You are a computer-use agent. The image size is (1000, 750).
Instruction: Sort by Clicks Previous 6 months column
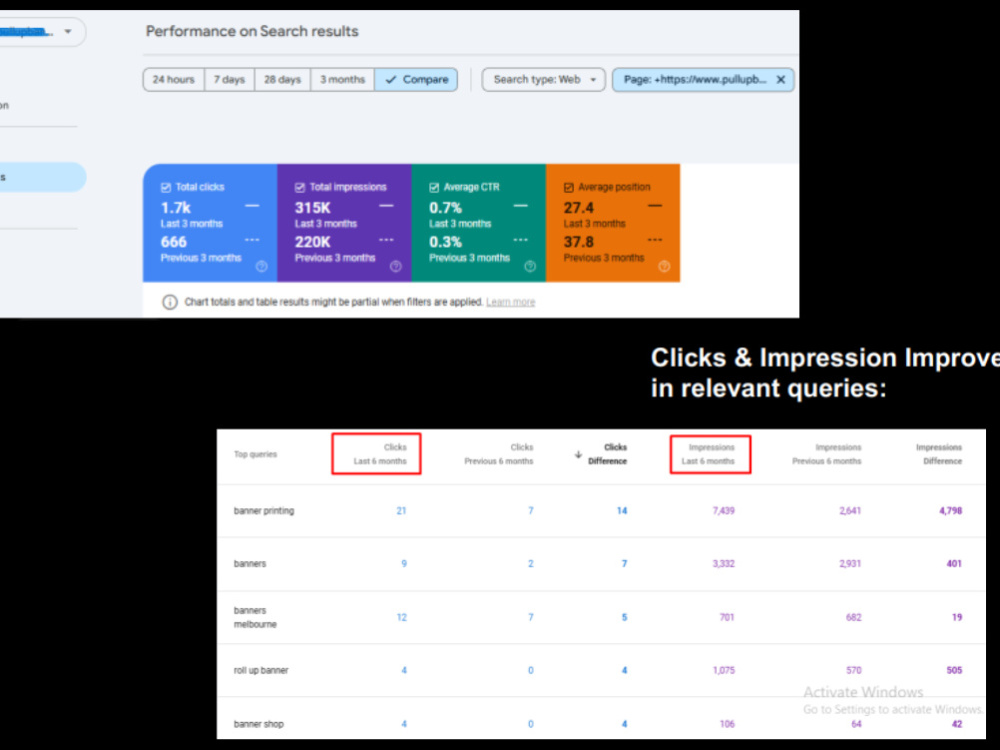point(499,454)
